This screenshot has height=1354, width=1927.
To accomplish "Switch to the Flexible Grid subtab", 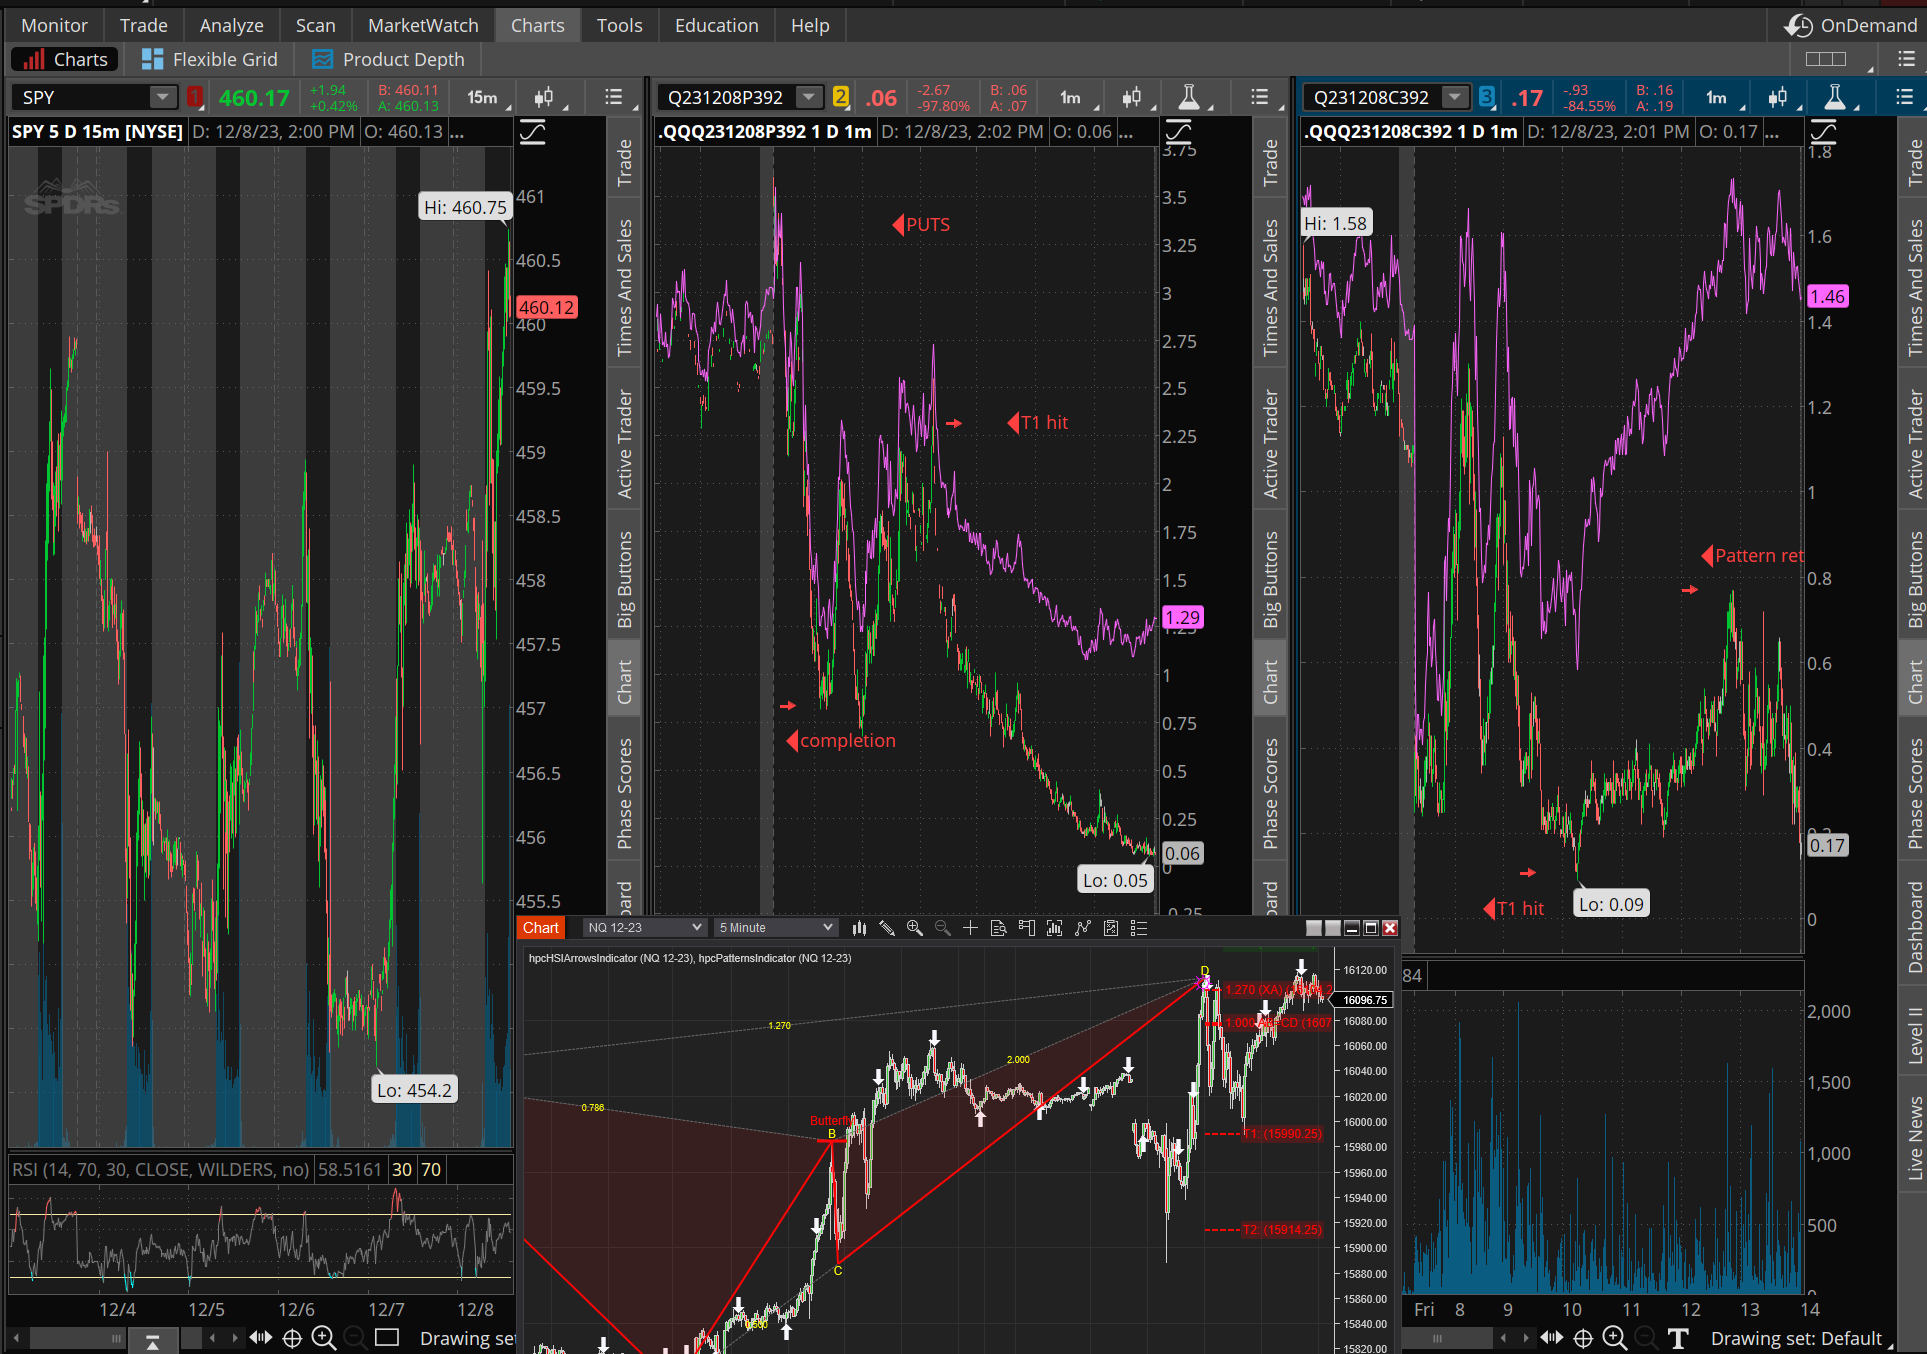I will (209, 59).
